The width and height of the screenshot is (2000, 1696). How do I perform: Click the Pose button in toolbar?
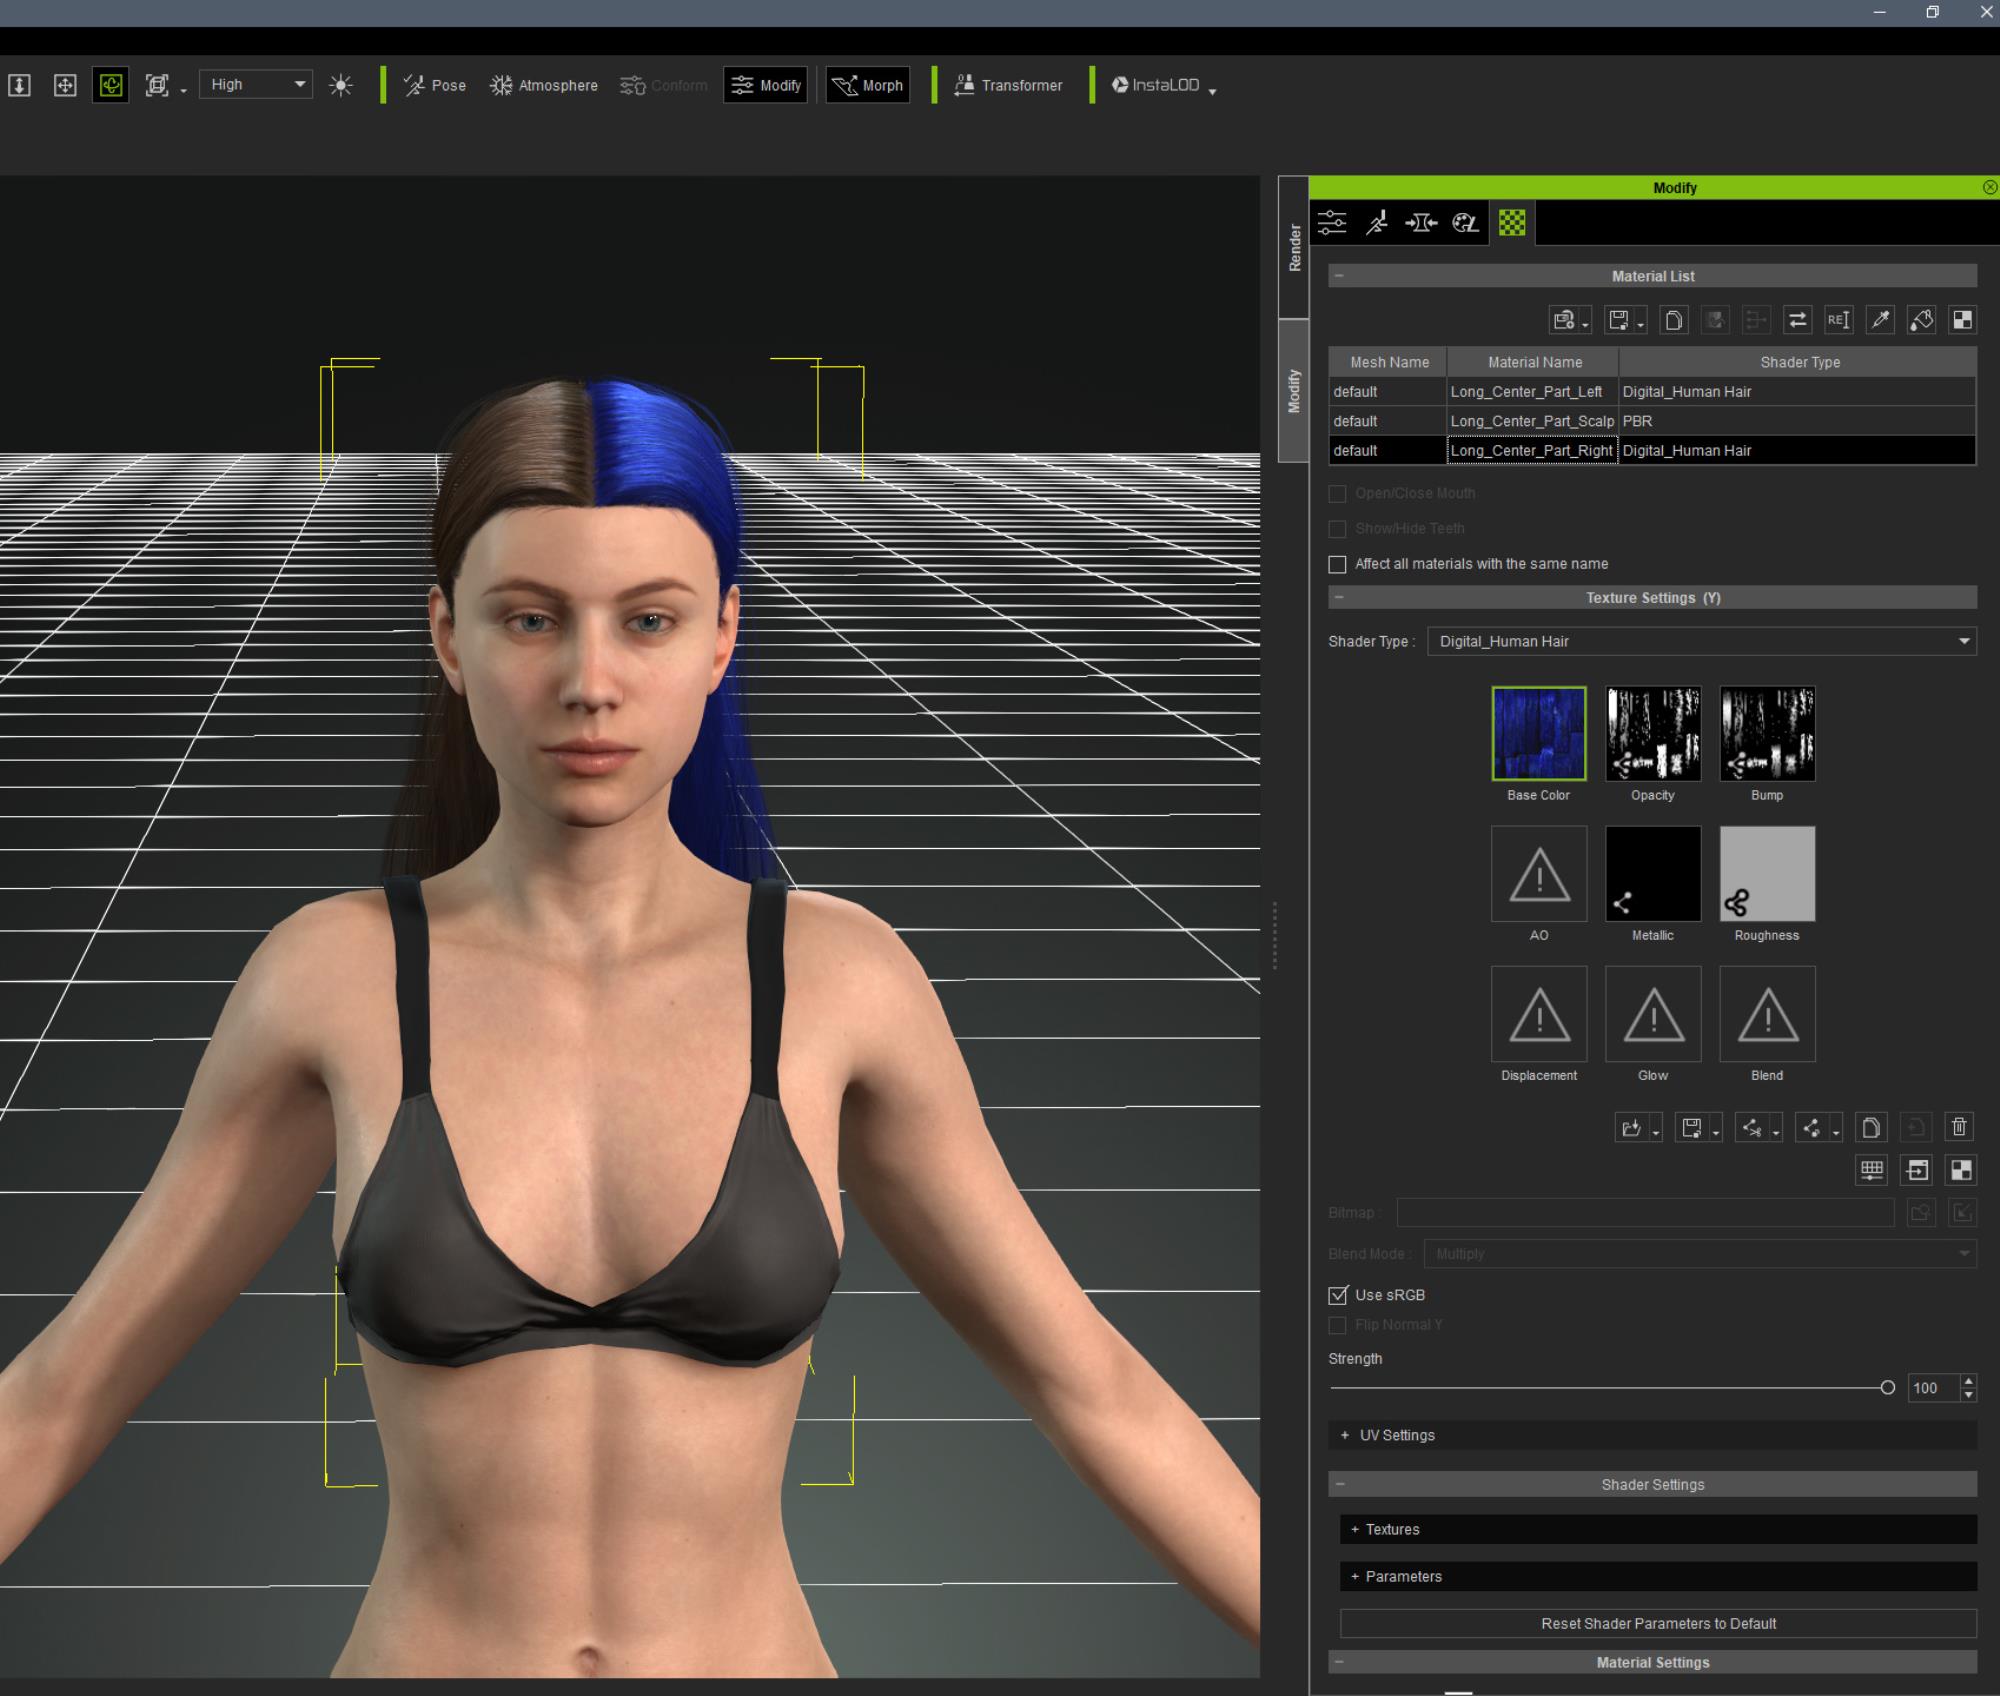(434, 86)
